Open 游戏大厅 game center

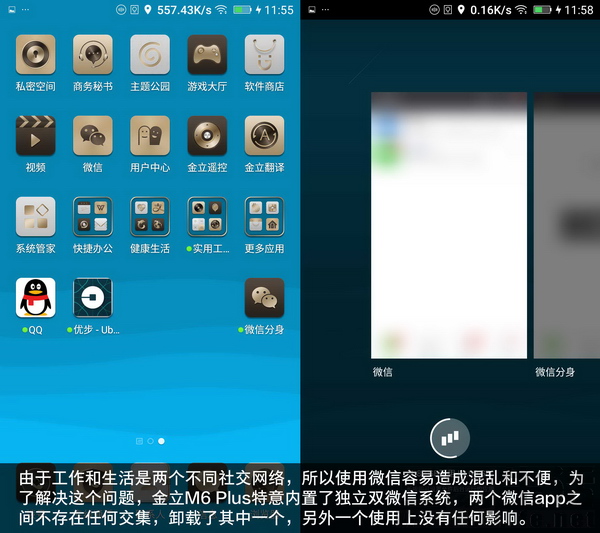click(x=207, y=54)
